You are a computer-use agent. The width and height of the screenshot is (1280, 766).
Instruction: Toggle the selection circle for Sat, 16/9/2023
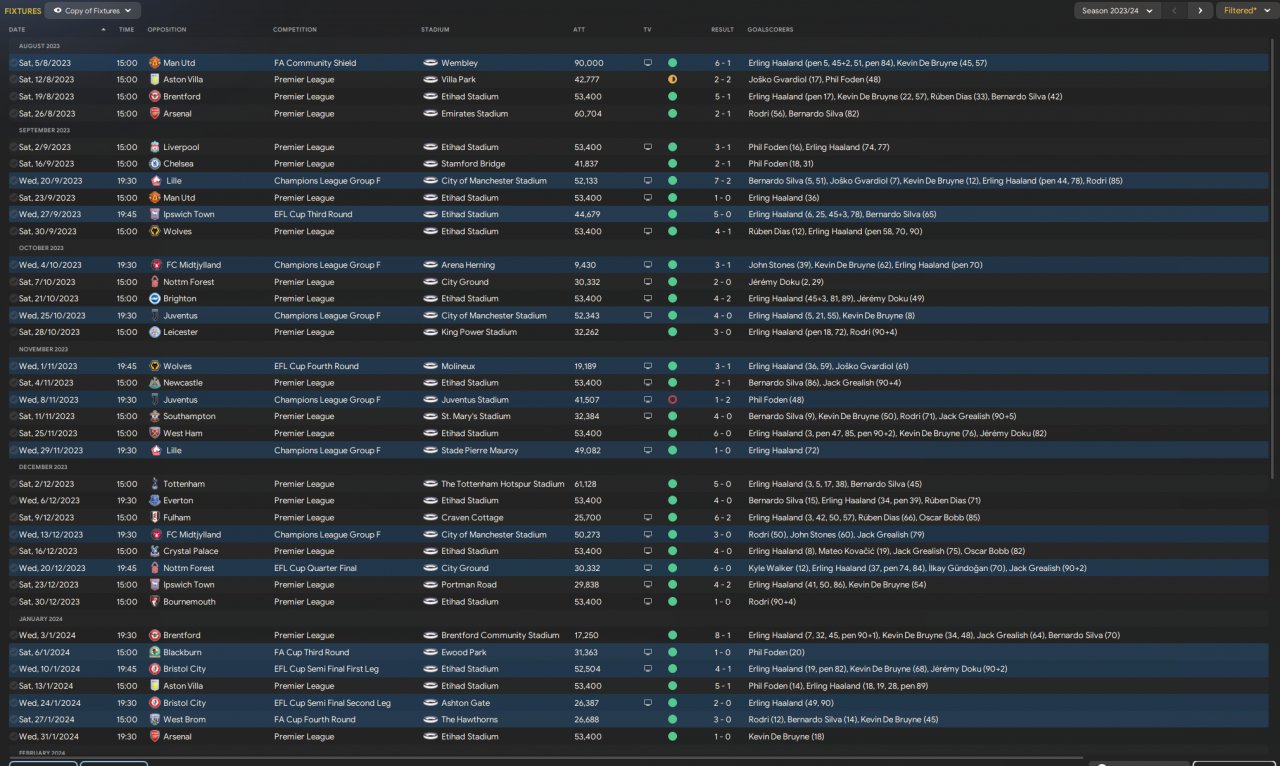tap(13, 164)
